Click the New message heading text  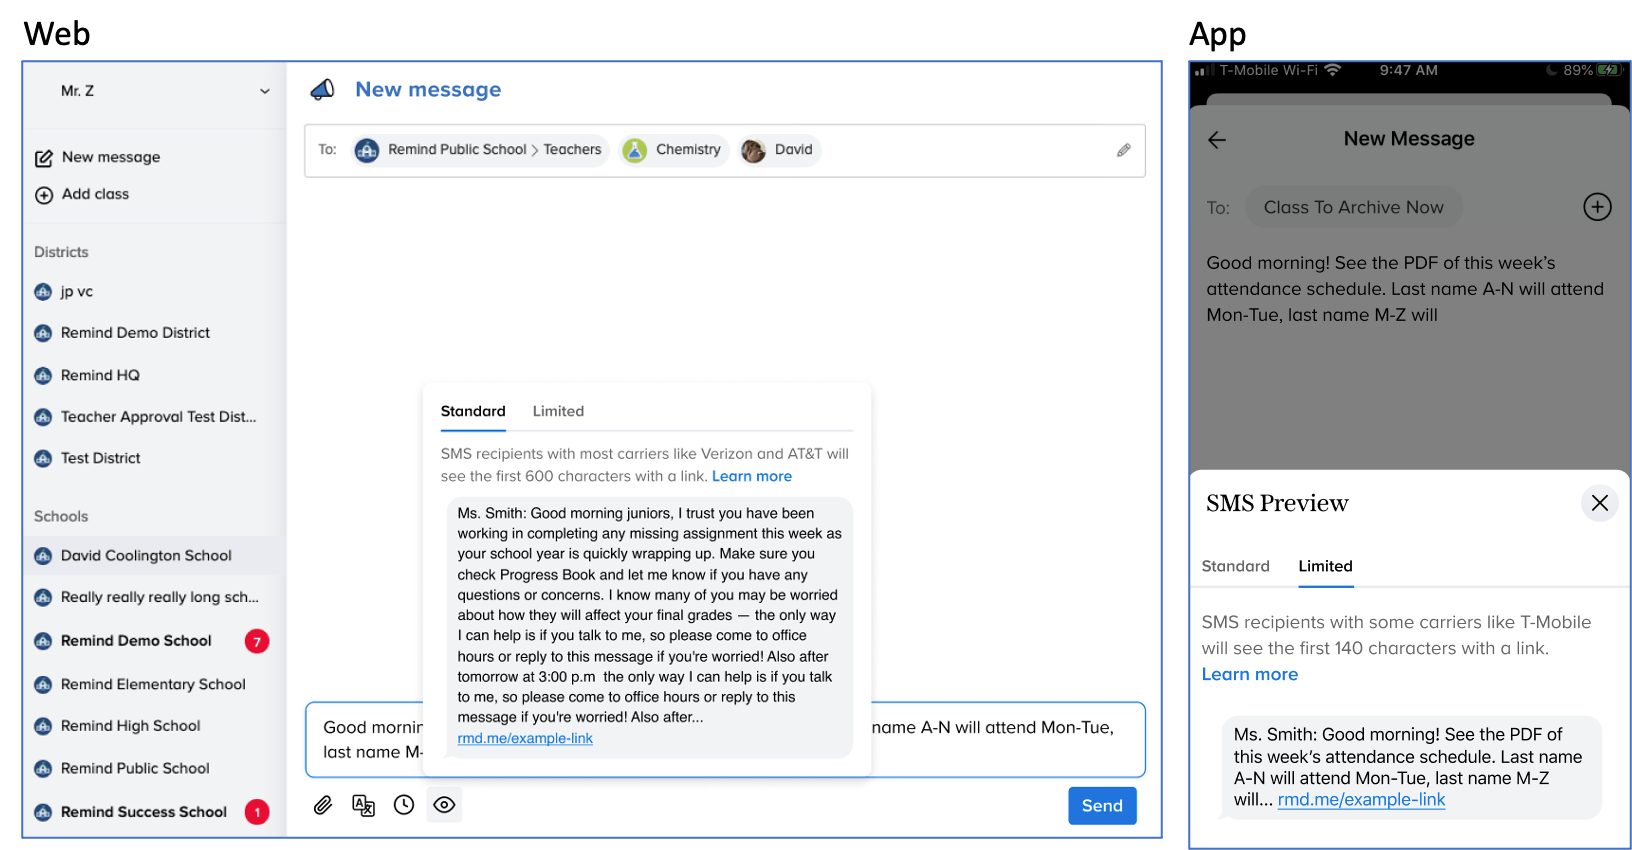428,90
